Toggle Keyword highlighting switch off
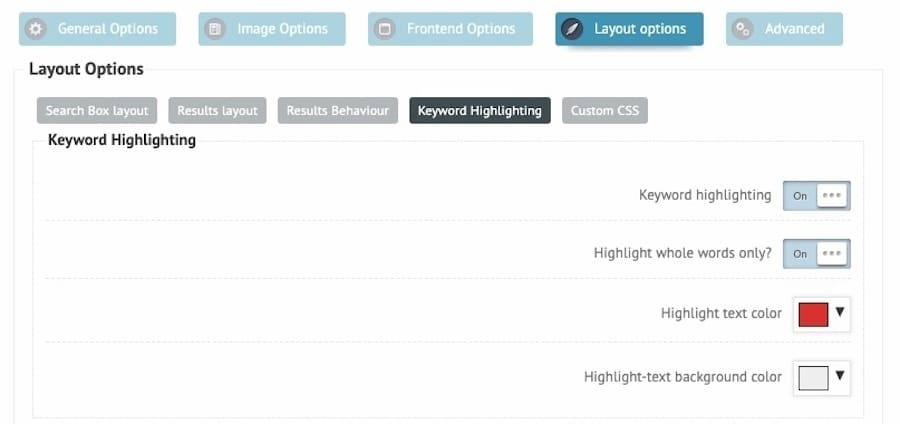Viewport: 900px width, 424px height. [x=816, y=196]
